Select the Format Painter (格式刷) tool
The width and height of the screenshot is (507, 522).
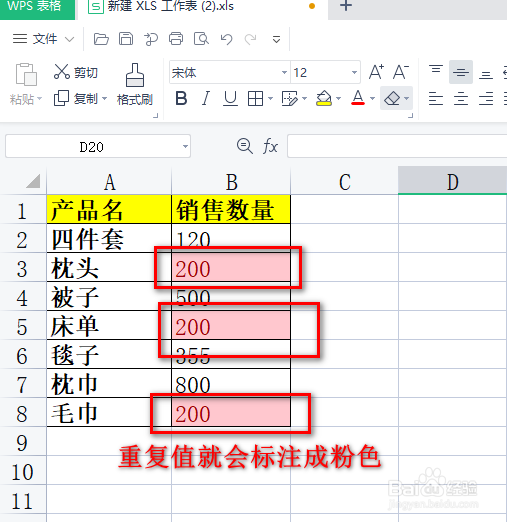(x=135, y=85)
